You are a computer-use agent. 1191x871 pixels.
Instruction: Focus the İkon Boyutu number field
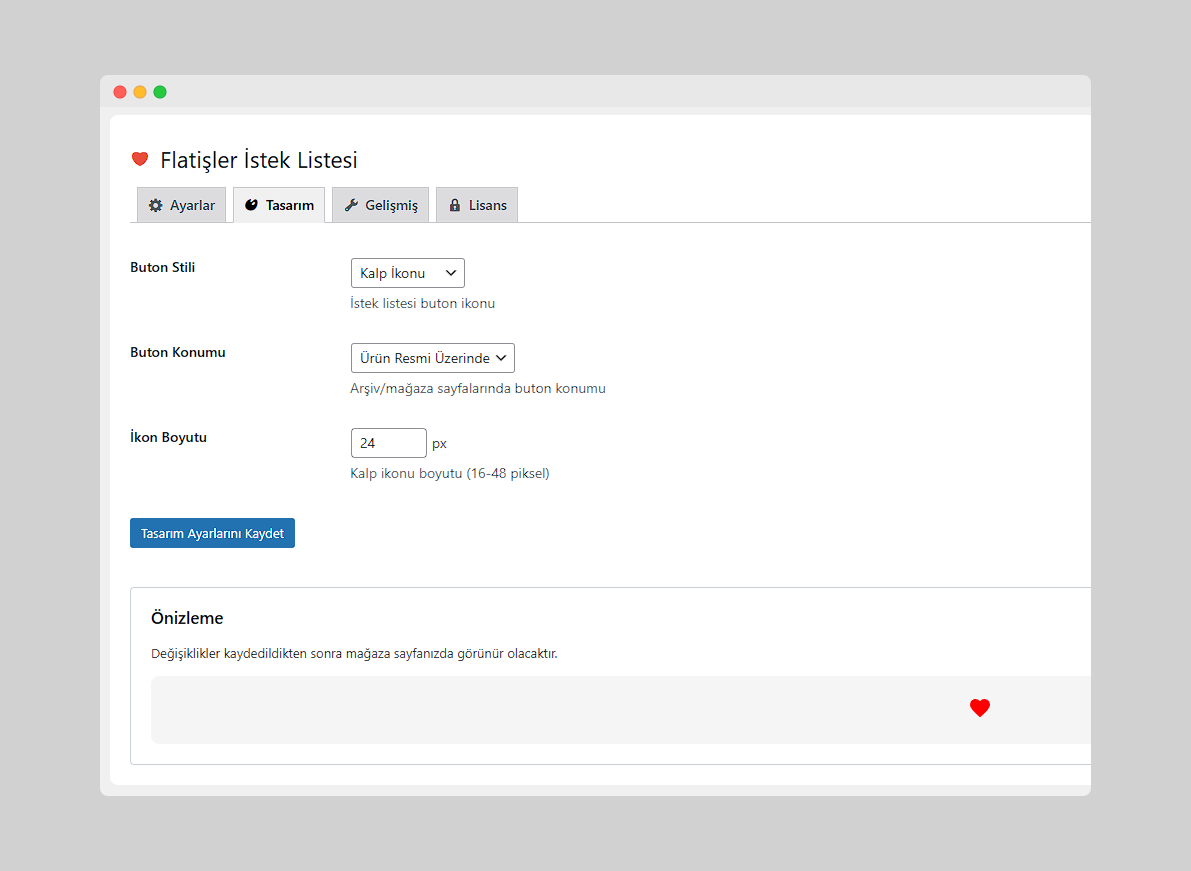(388, 443)
